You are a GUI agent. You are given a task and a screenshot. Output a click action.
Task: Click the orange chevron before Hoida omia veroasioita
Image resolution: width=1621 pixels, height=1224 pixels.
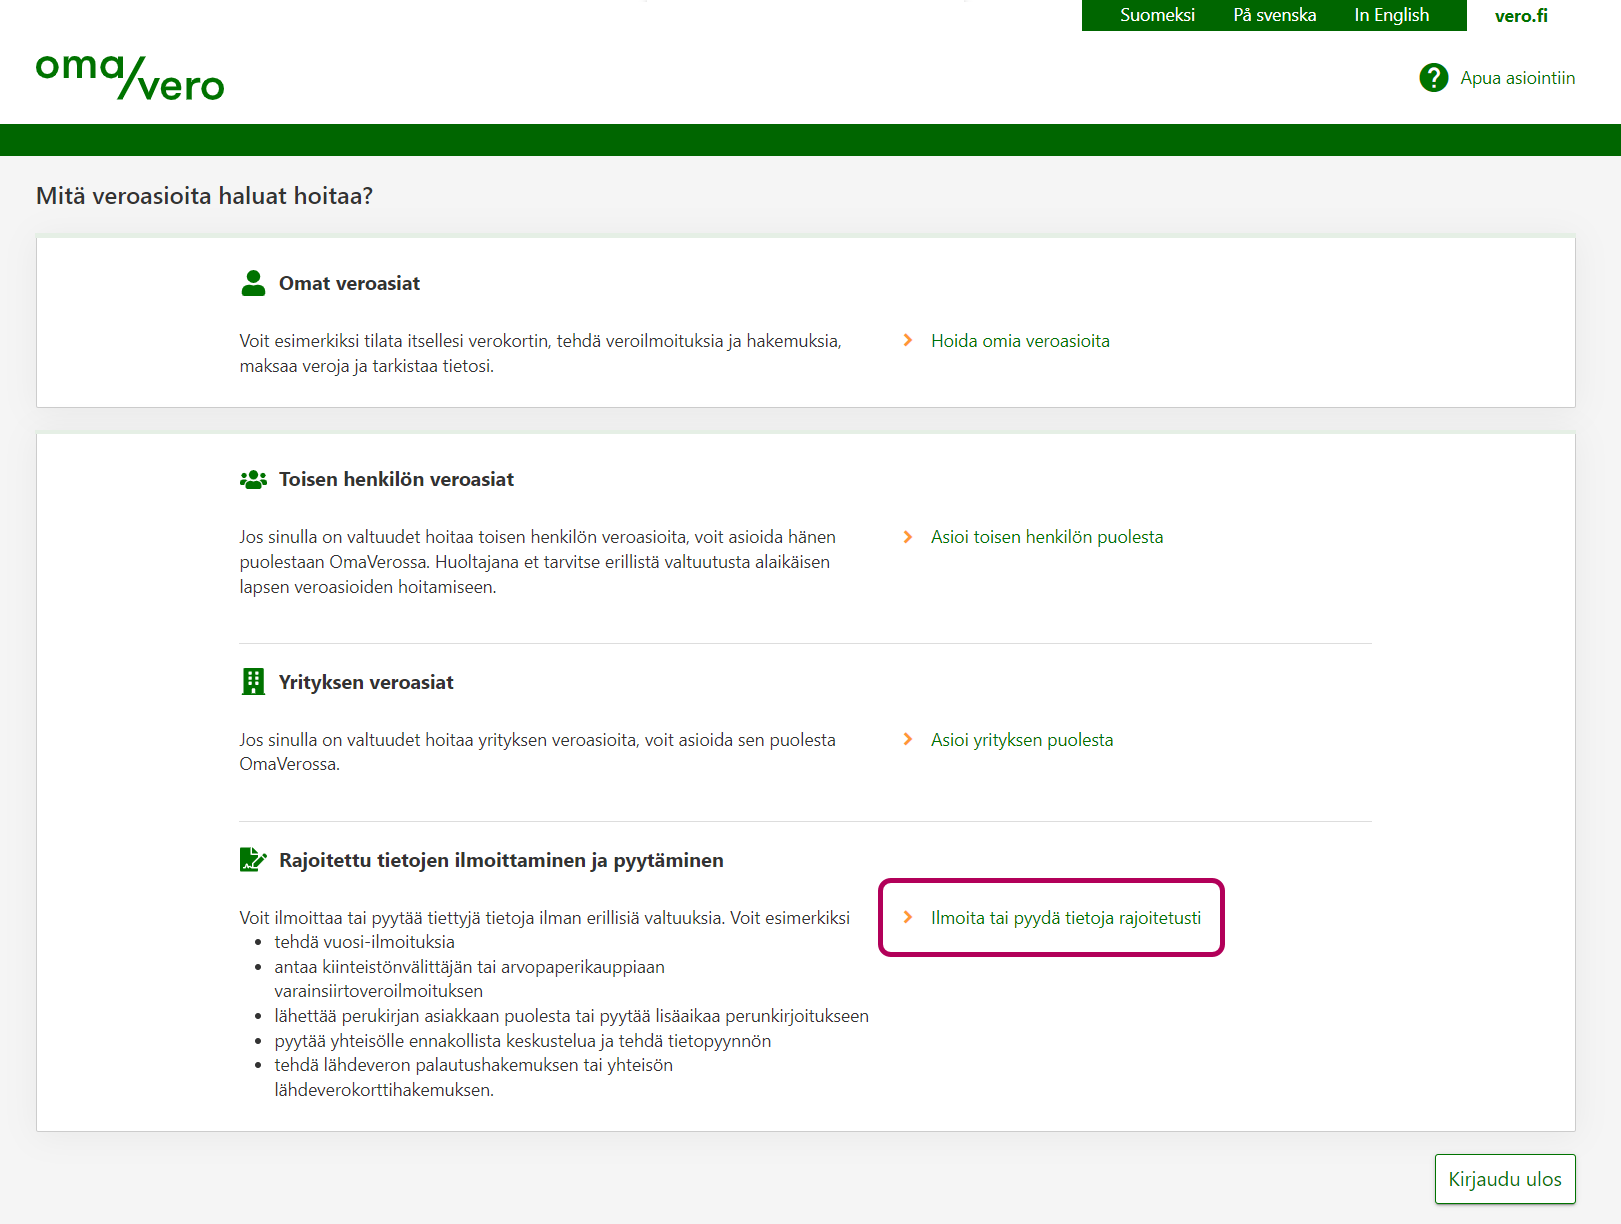(908, 341)
